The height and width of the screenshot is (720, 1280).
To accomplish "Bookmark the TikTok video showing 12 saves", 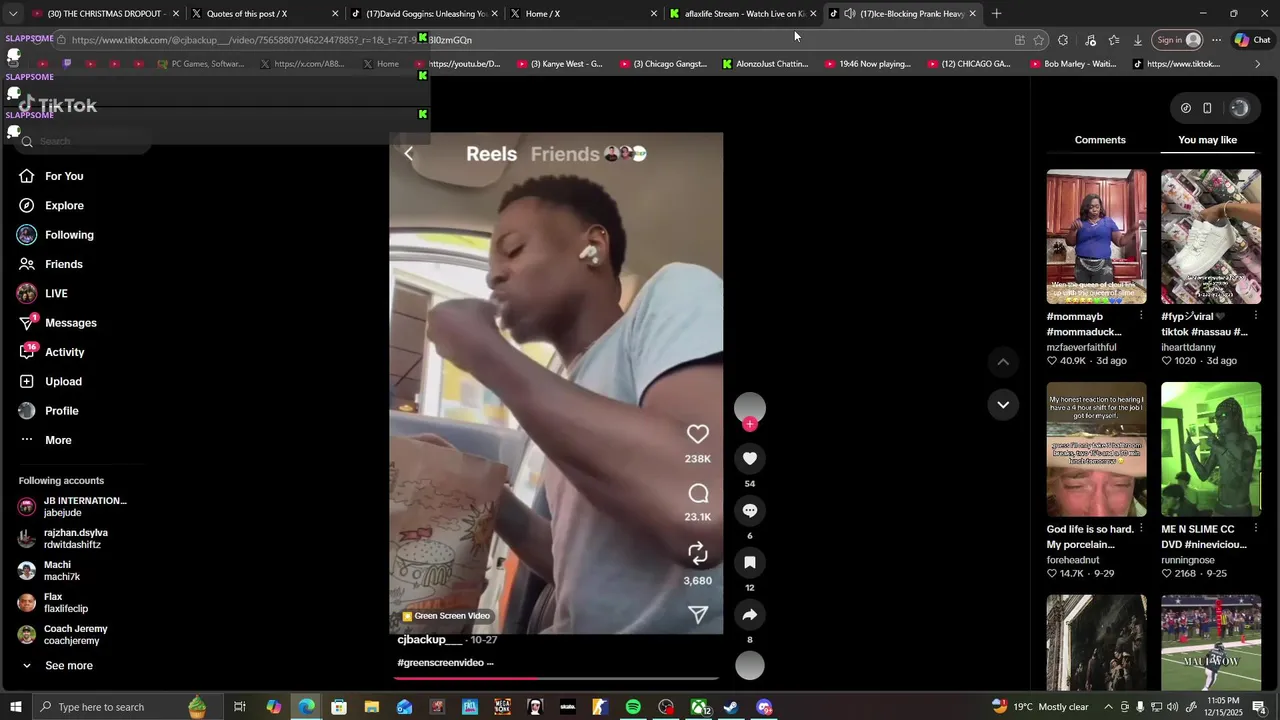I will tap(750, 563).
